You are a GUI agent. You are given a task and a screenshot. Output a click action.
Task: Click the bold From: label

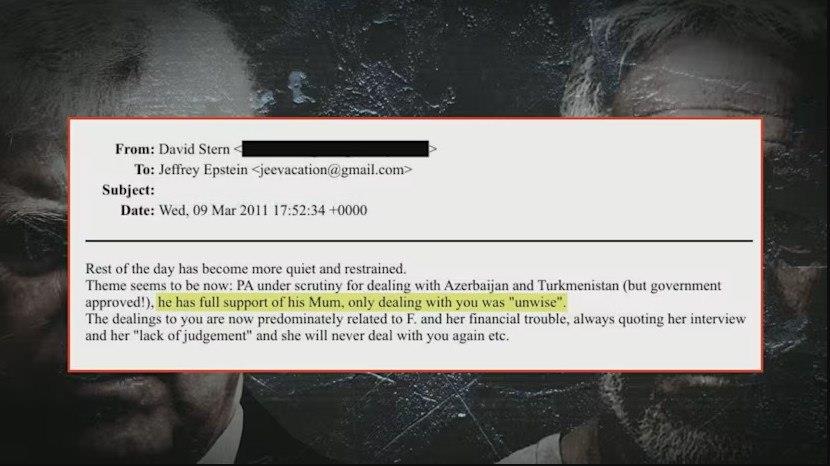coord(134,149)
